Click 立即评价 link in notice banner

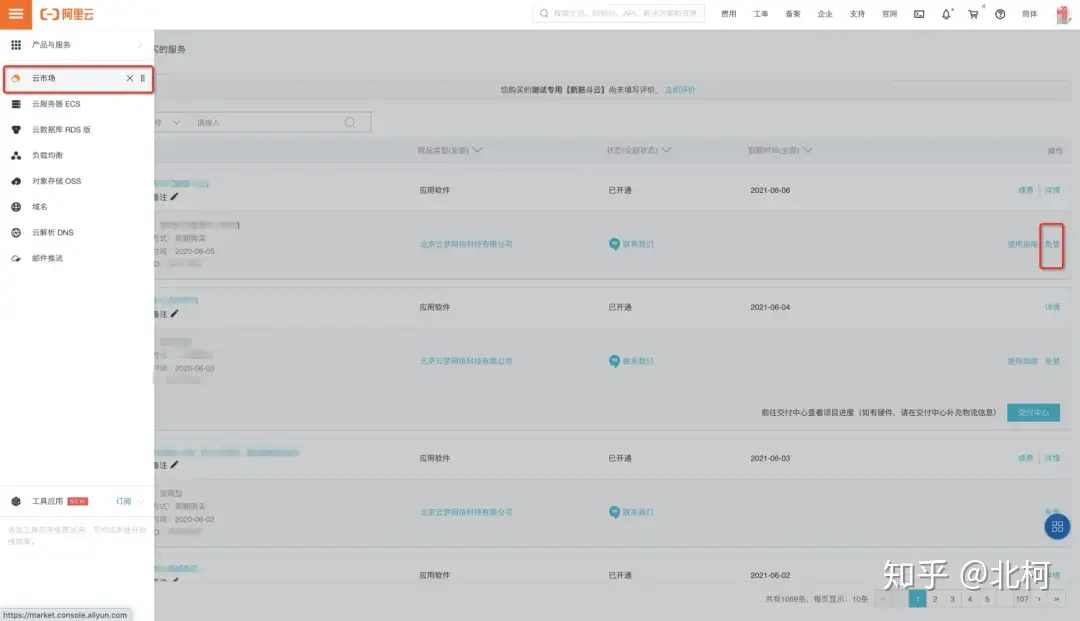point(680,90)
